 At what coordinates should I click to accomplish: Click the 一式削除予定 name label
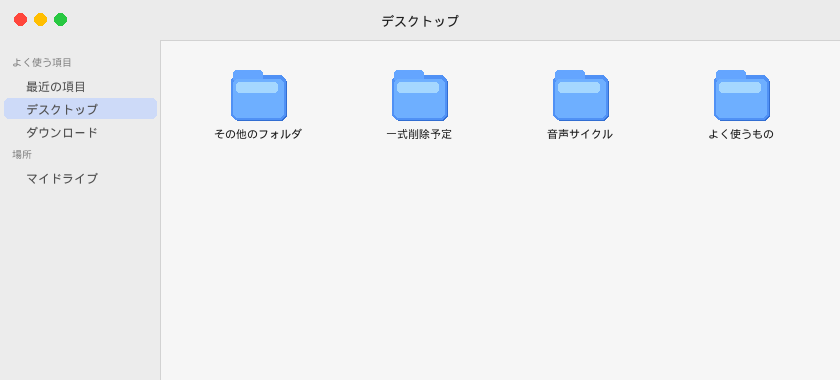[x=419, y=134]
